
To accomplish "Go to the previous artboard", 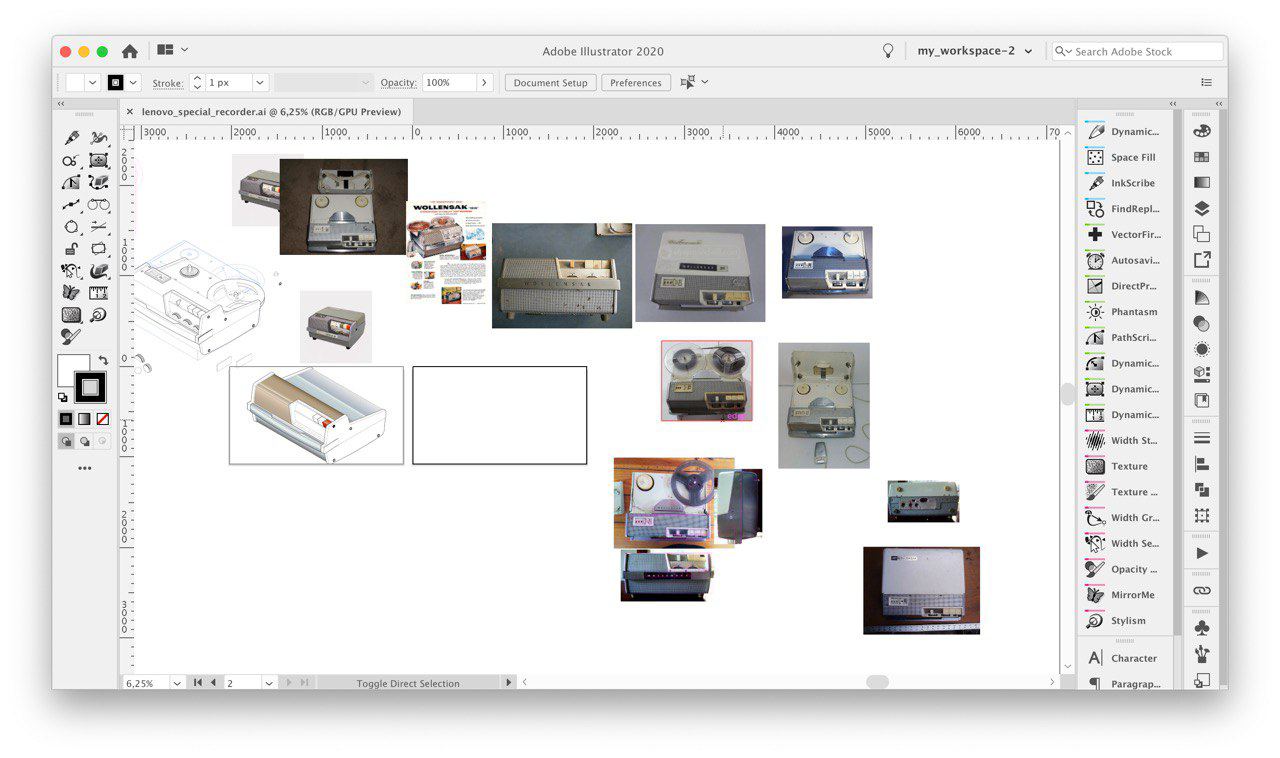I will click(213, 683).
